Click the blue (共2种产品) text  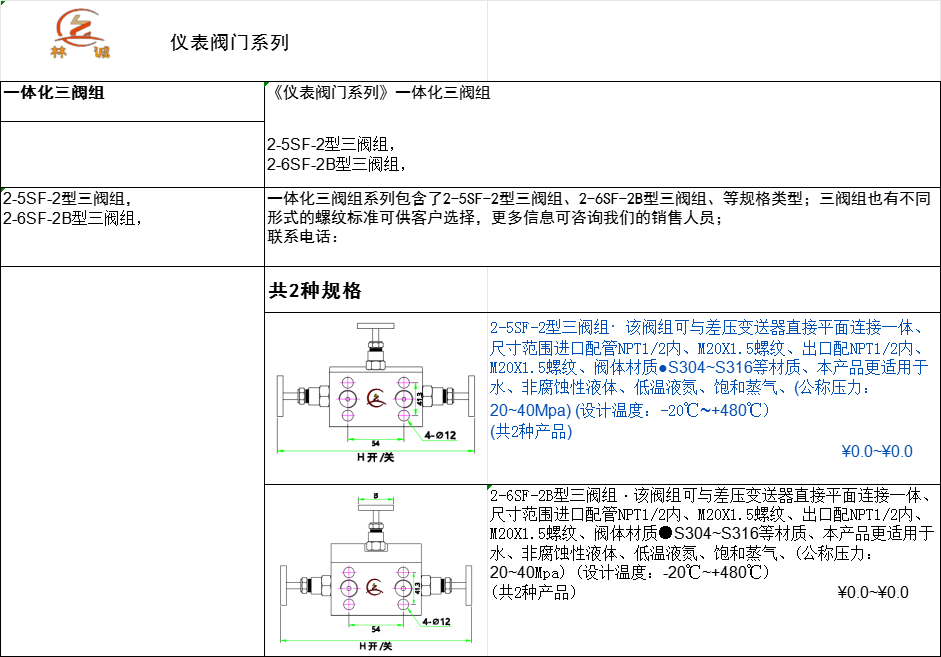[x=531, y=432]
